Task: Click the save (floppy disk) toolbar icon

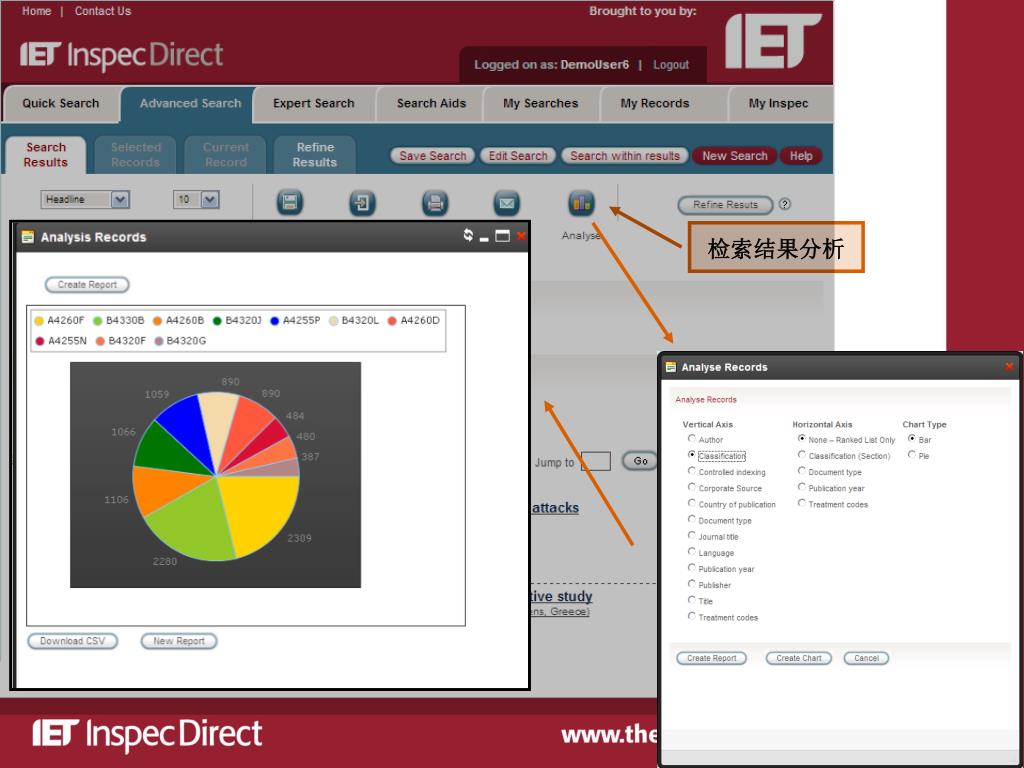Action: [x=290, y=202]
